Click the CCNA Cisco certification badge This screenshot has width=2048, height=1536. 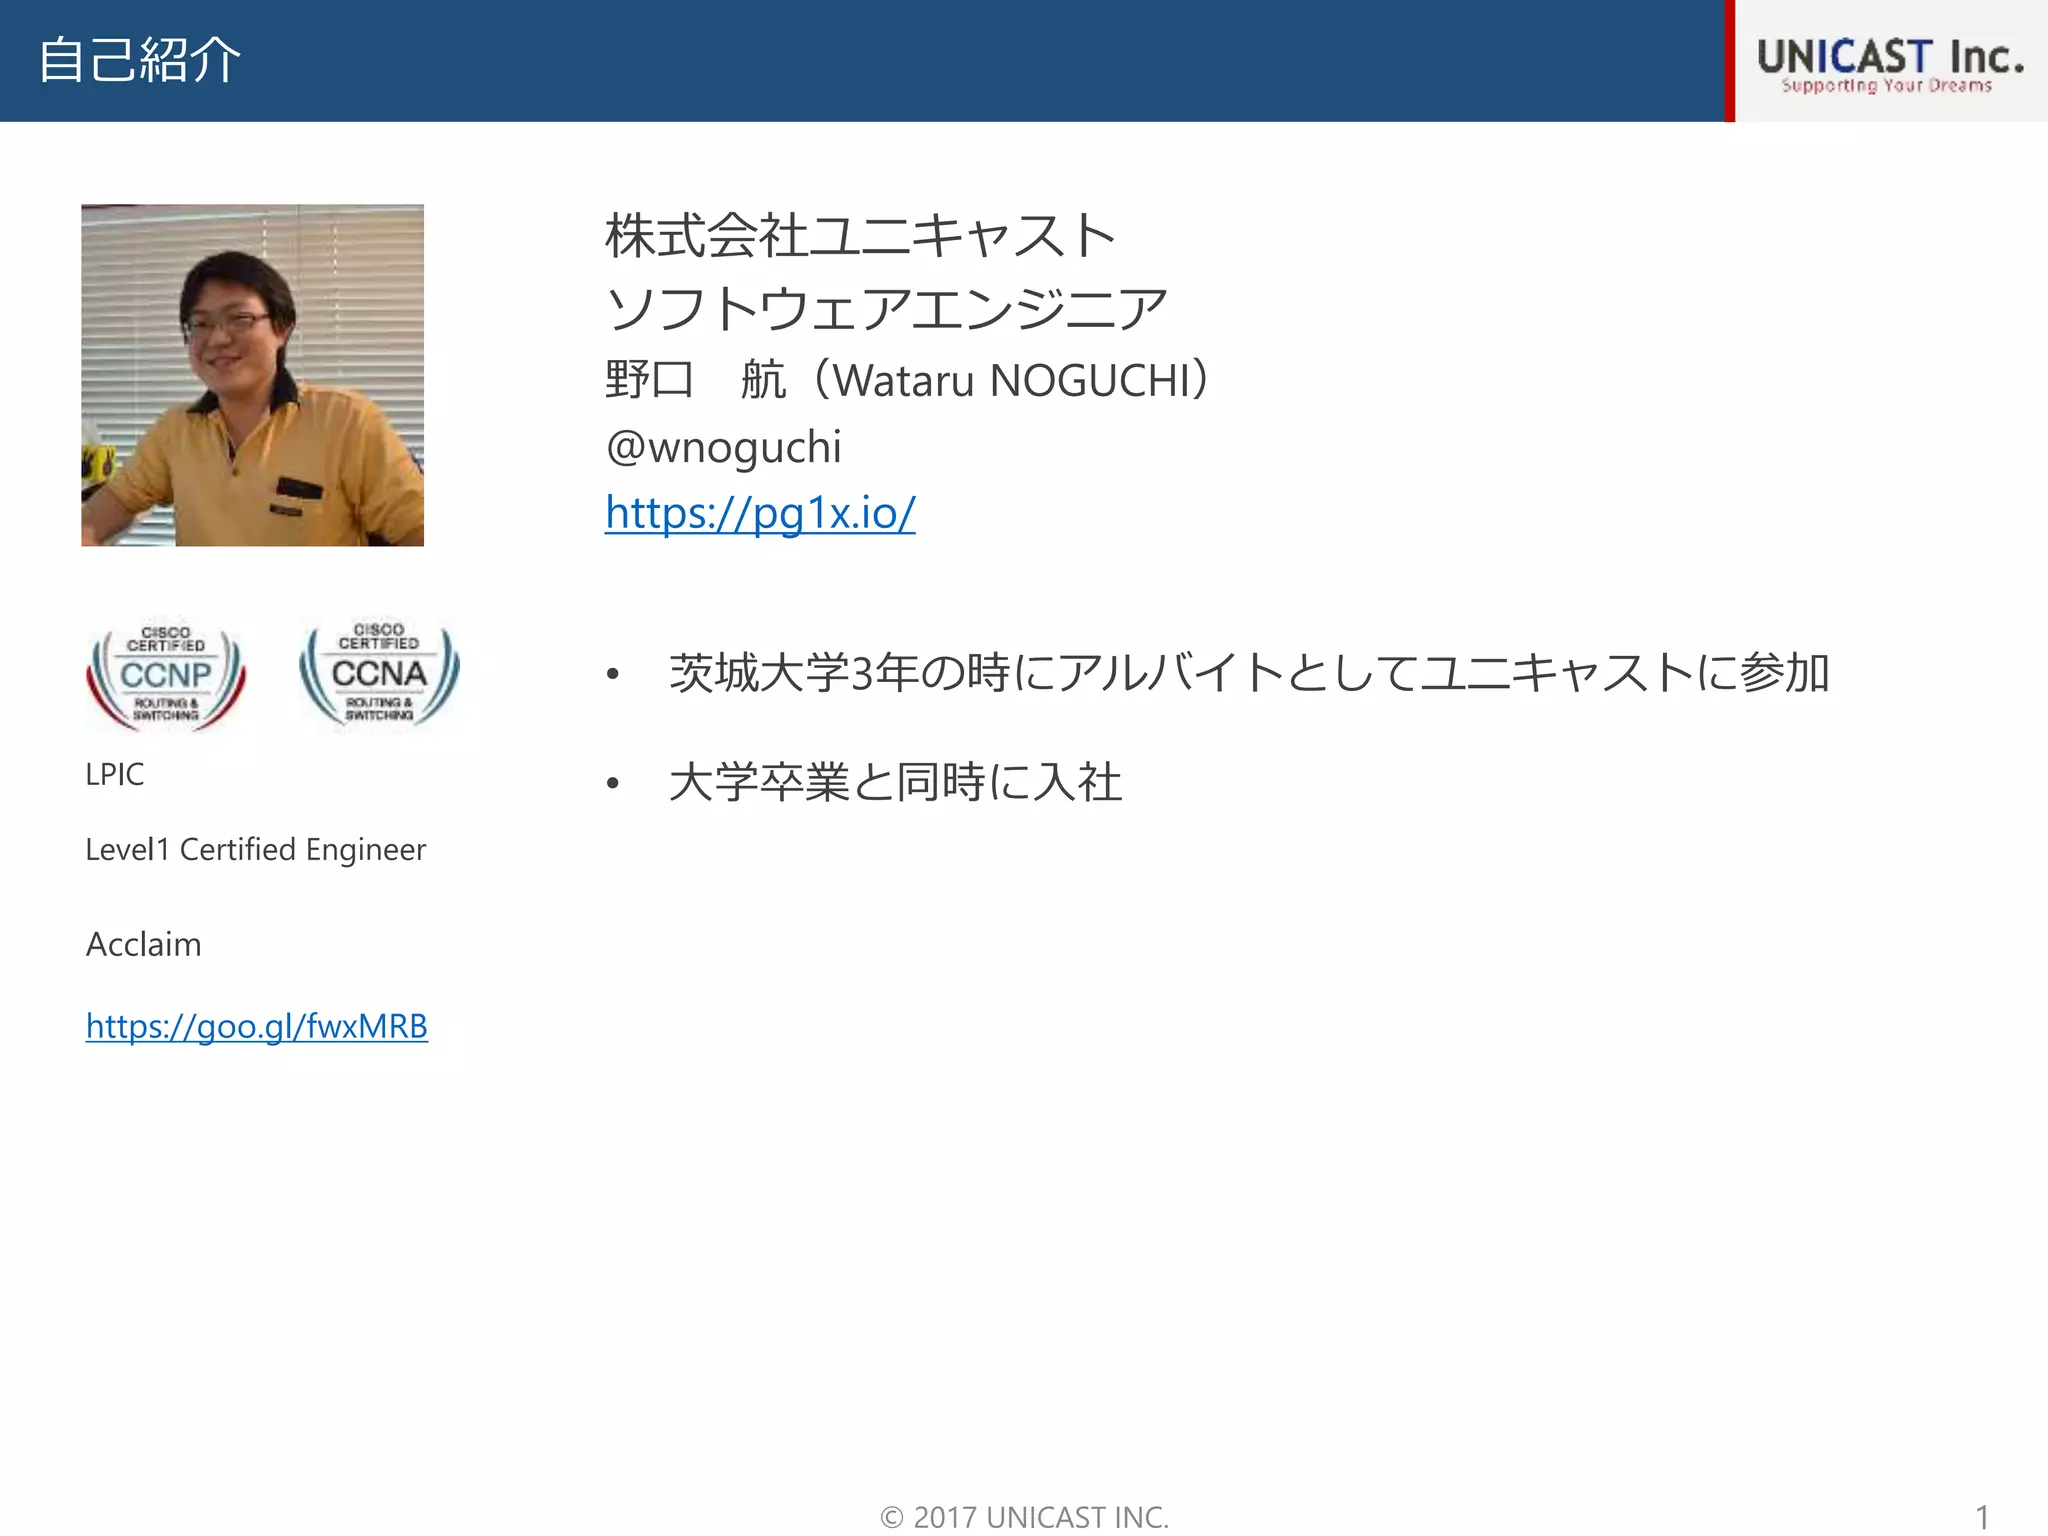pyautogui.click(x=379, y=672)
